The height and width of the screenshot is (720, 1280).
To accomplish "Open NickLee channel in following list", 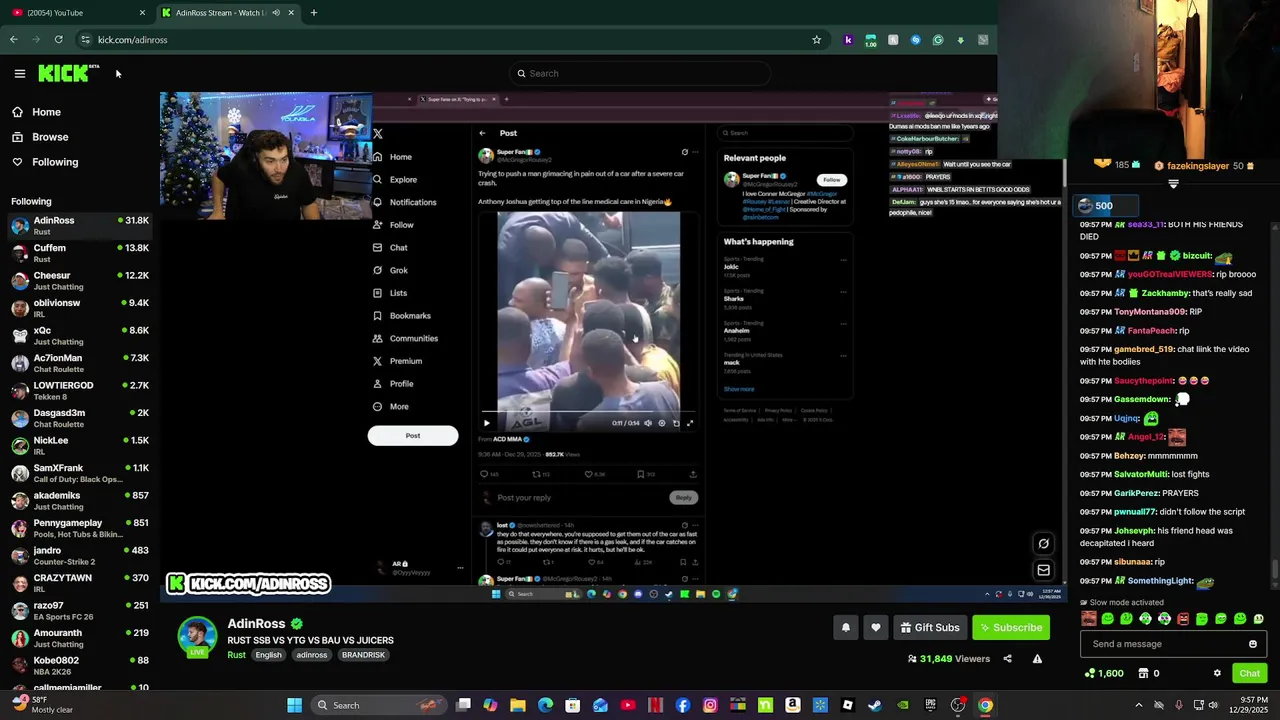I will pyautogui.click(x=80, y=446).
